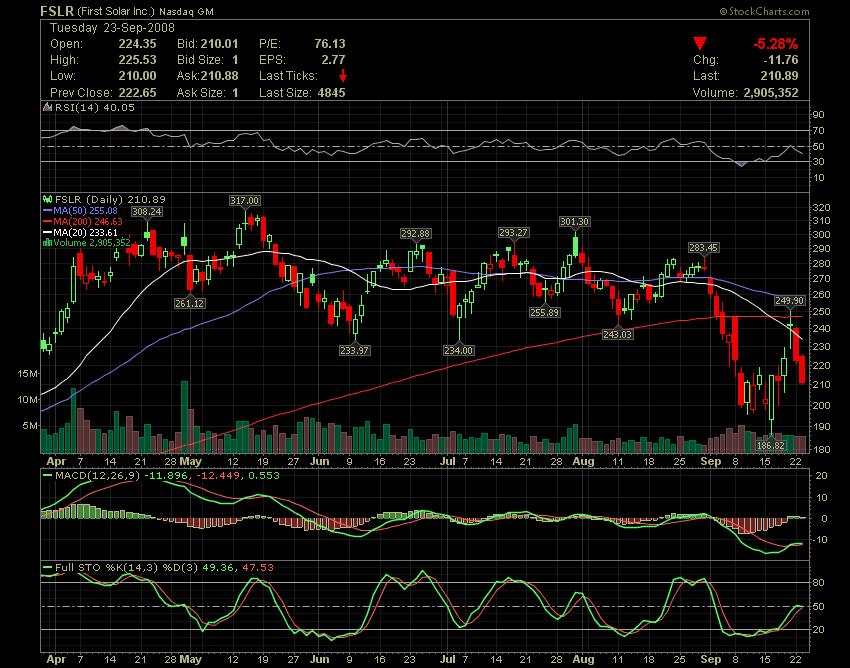The width and height of the screenshot is (850, 668).
Task: Click the 301.30 high price label
Action: (575, 222)
